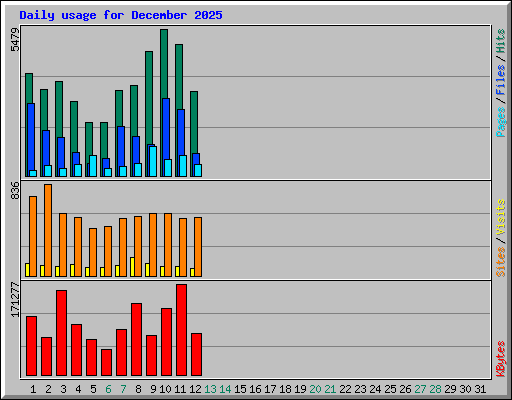The image size is (512, 400).
Task: Click day 8 on the x-axis
Action: pos(138,389)
